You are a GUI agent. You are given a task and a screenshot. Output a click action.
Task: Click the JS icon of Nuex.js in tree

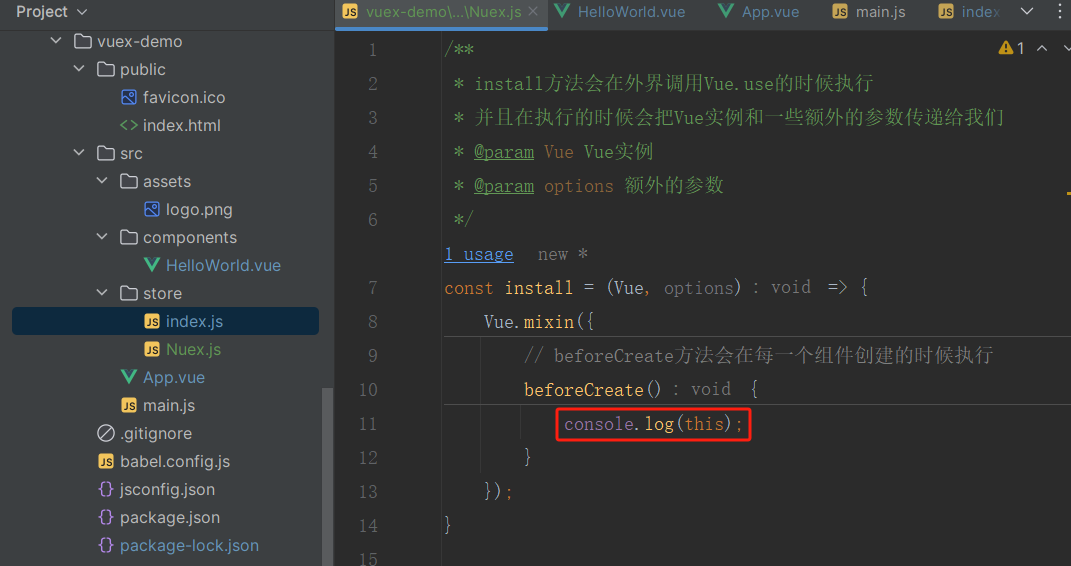[152, 350]
